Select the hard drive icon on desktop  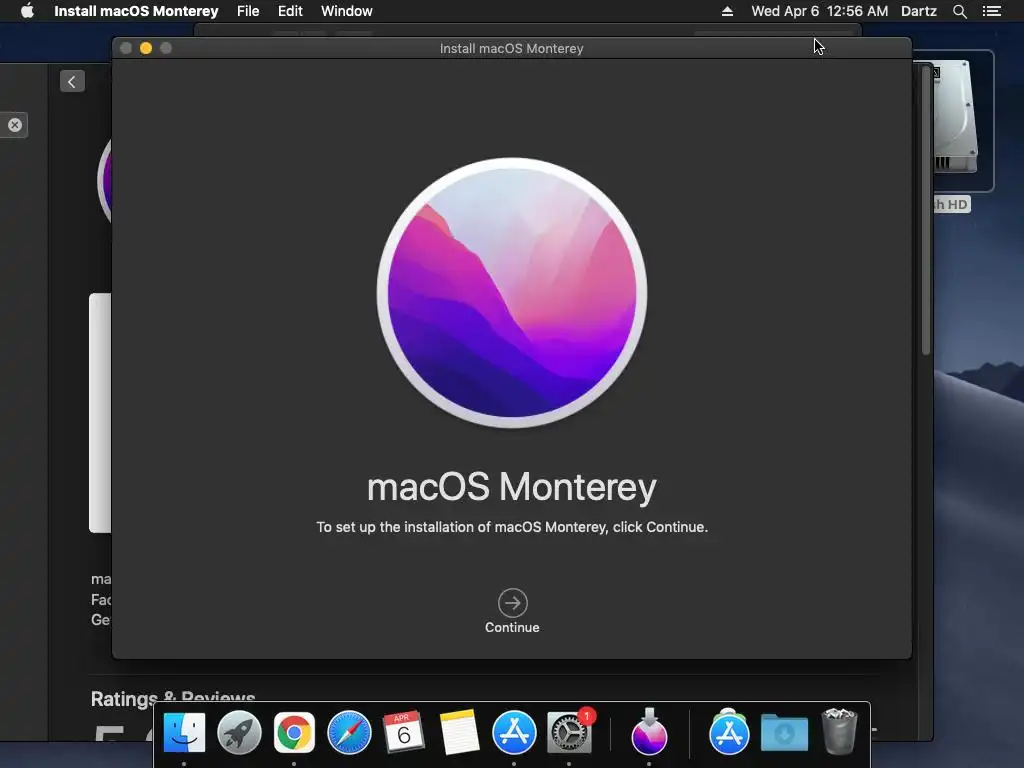955,118
